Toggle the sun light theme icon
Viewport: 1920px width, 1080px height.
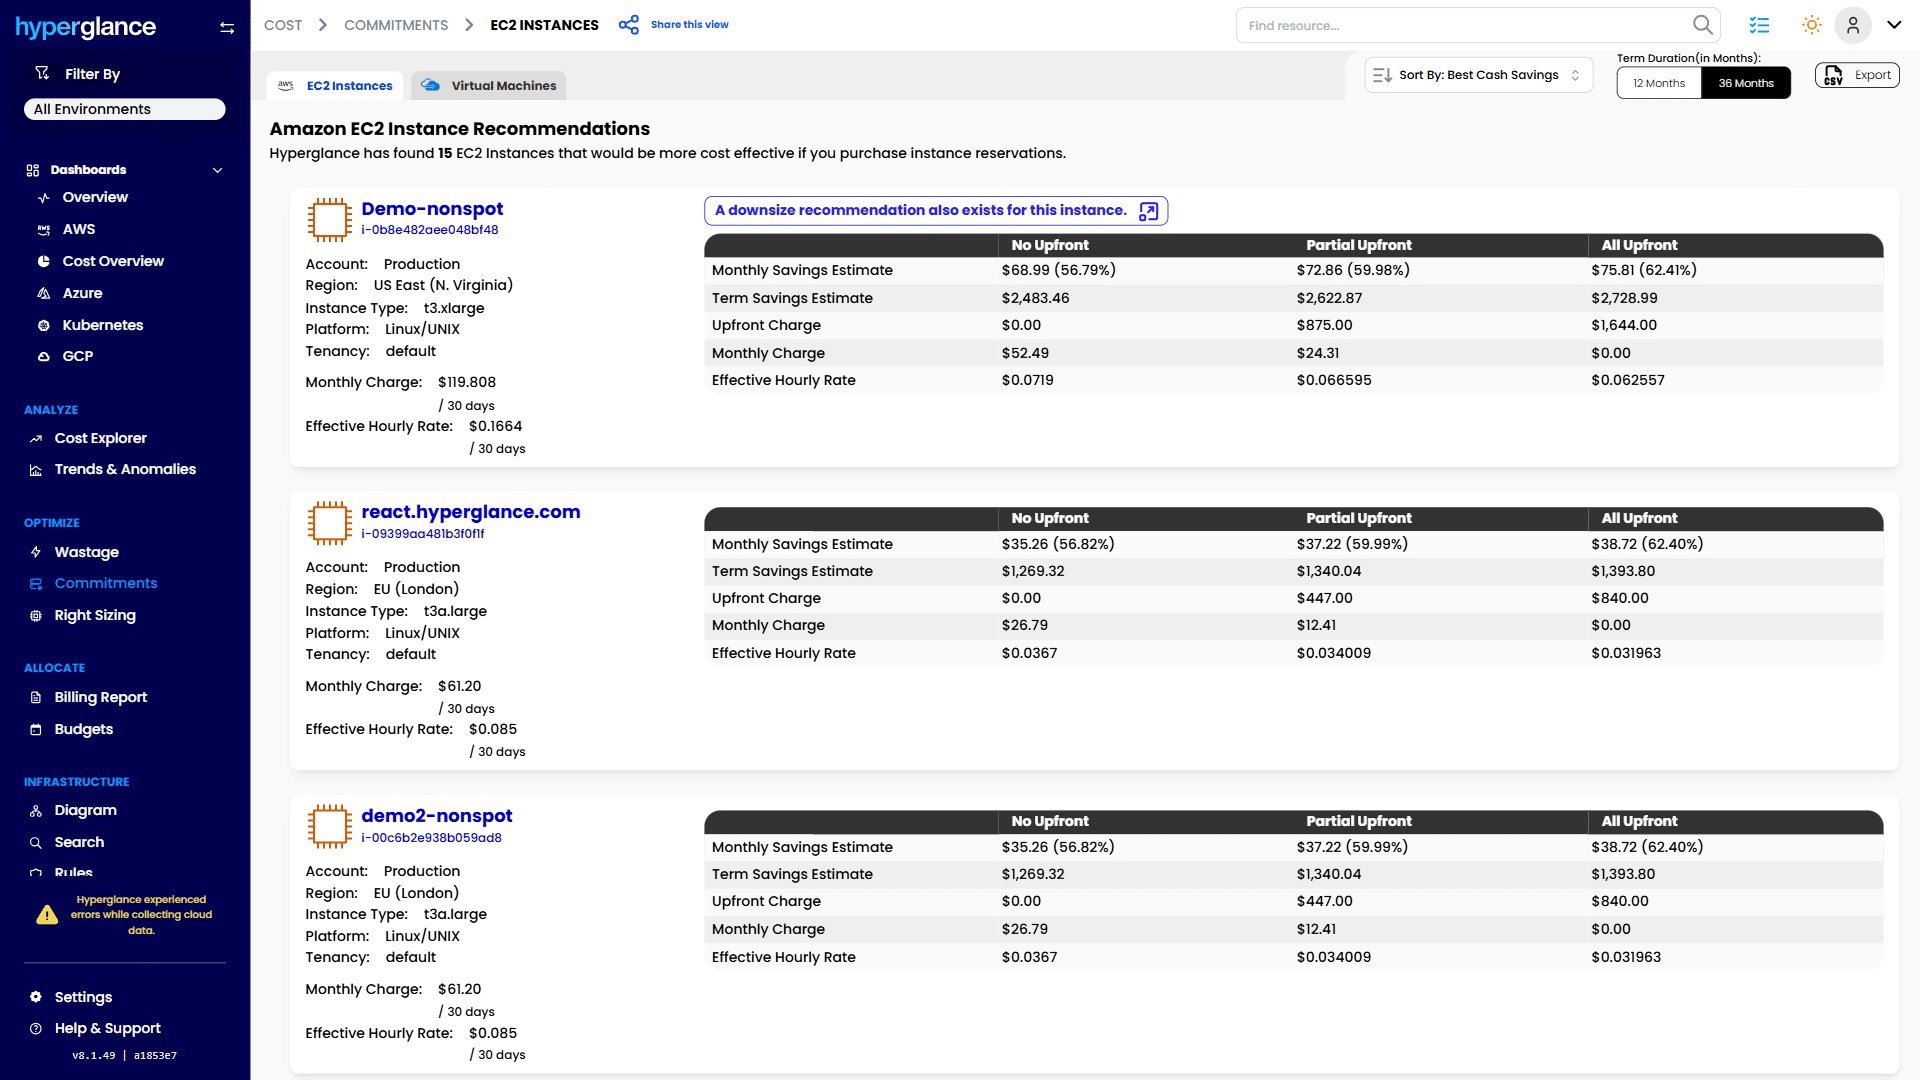tap(1811, 25)
